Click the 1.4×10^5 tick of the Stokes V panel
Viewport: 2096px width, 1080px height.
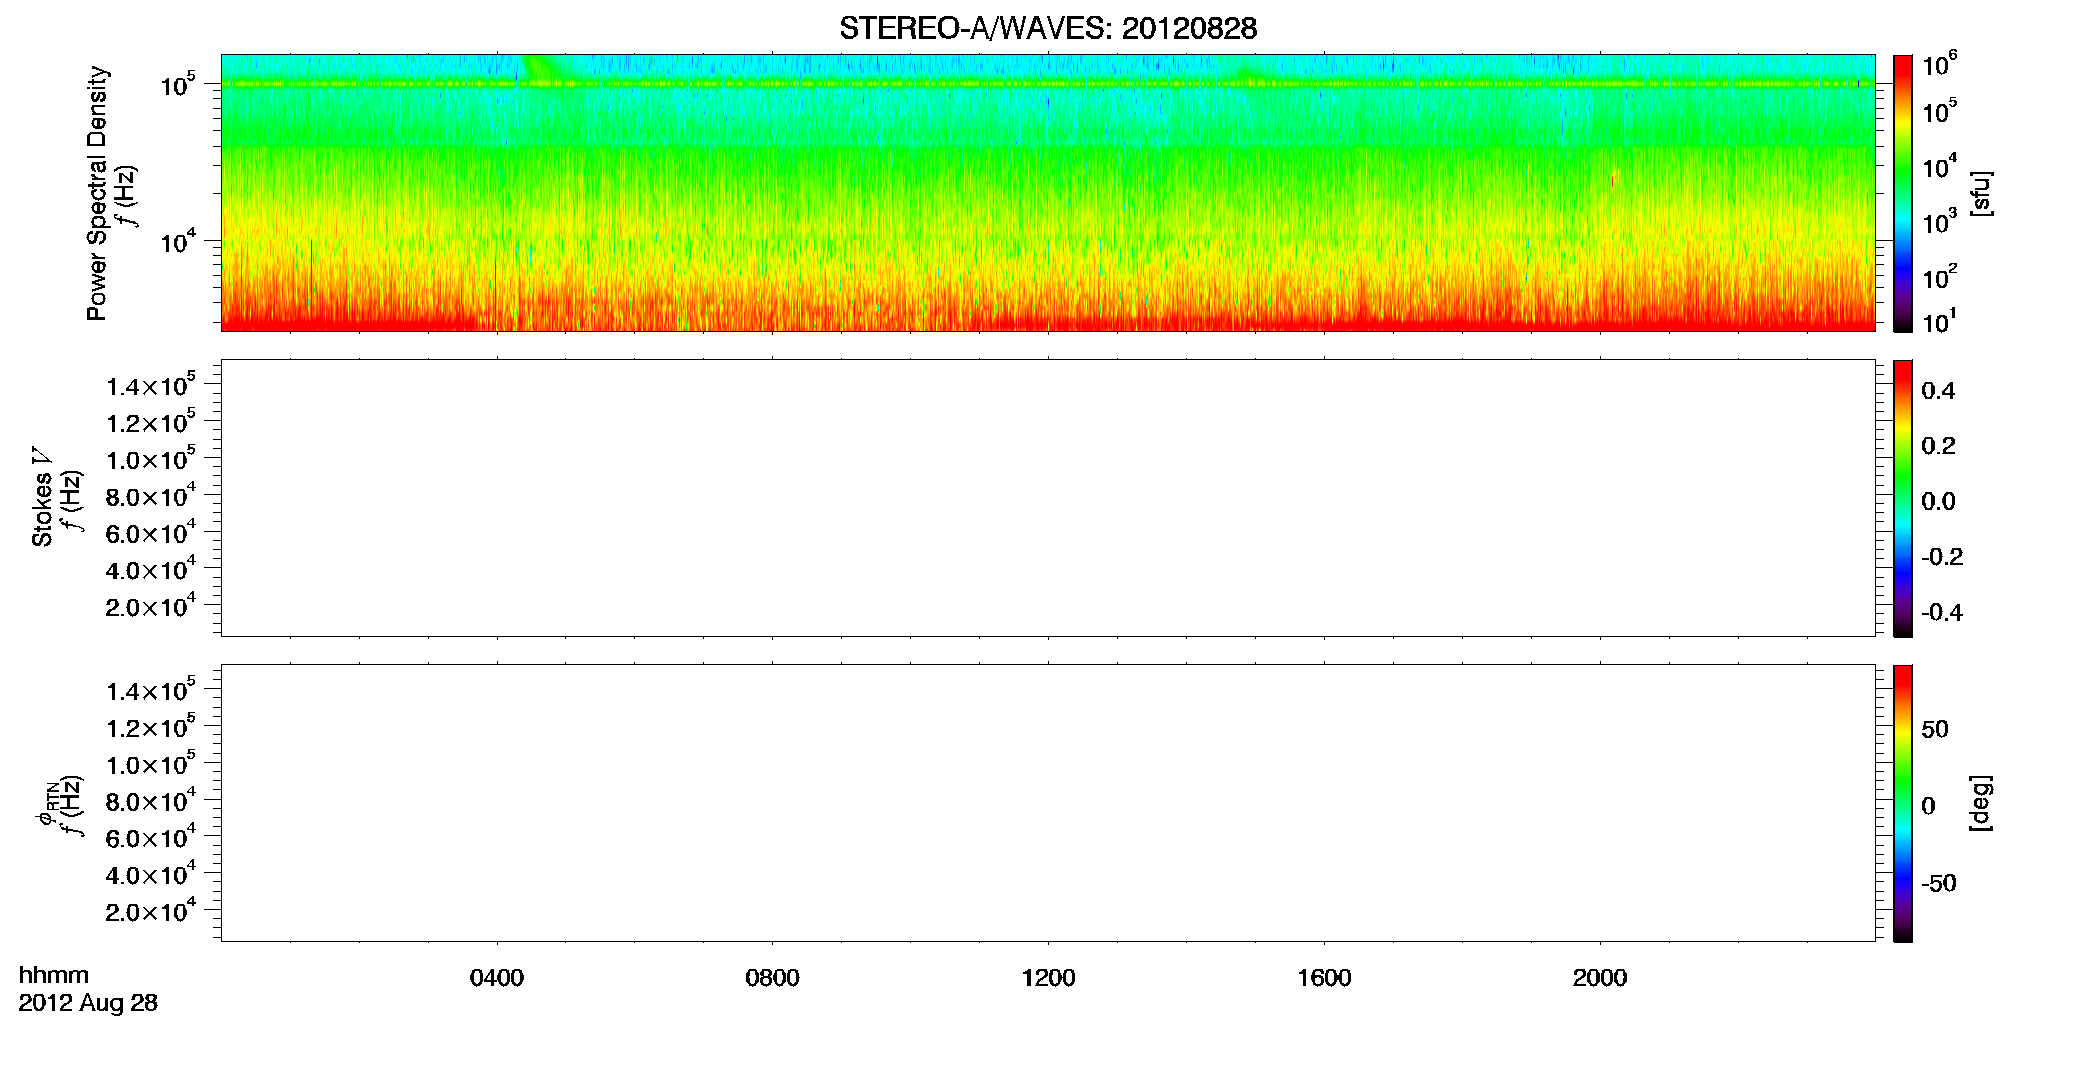click(151, 385)
